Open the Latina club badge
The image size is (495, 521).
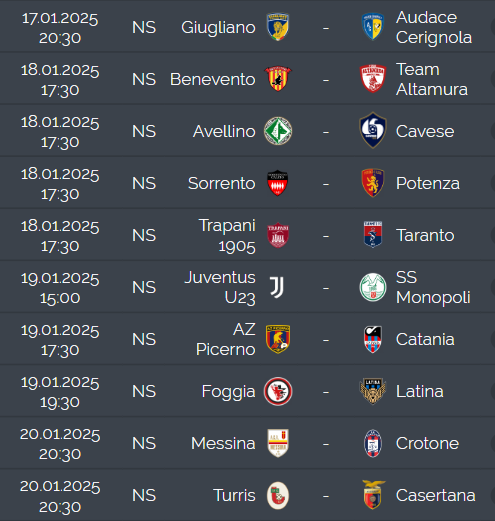tap(373, 391)
